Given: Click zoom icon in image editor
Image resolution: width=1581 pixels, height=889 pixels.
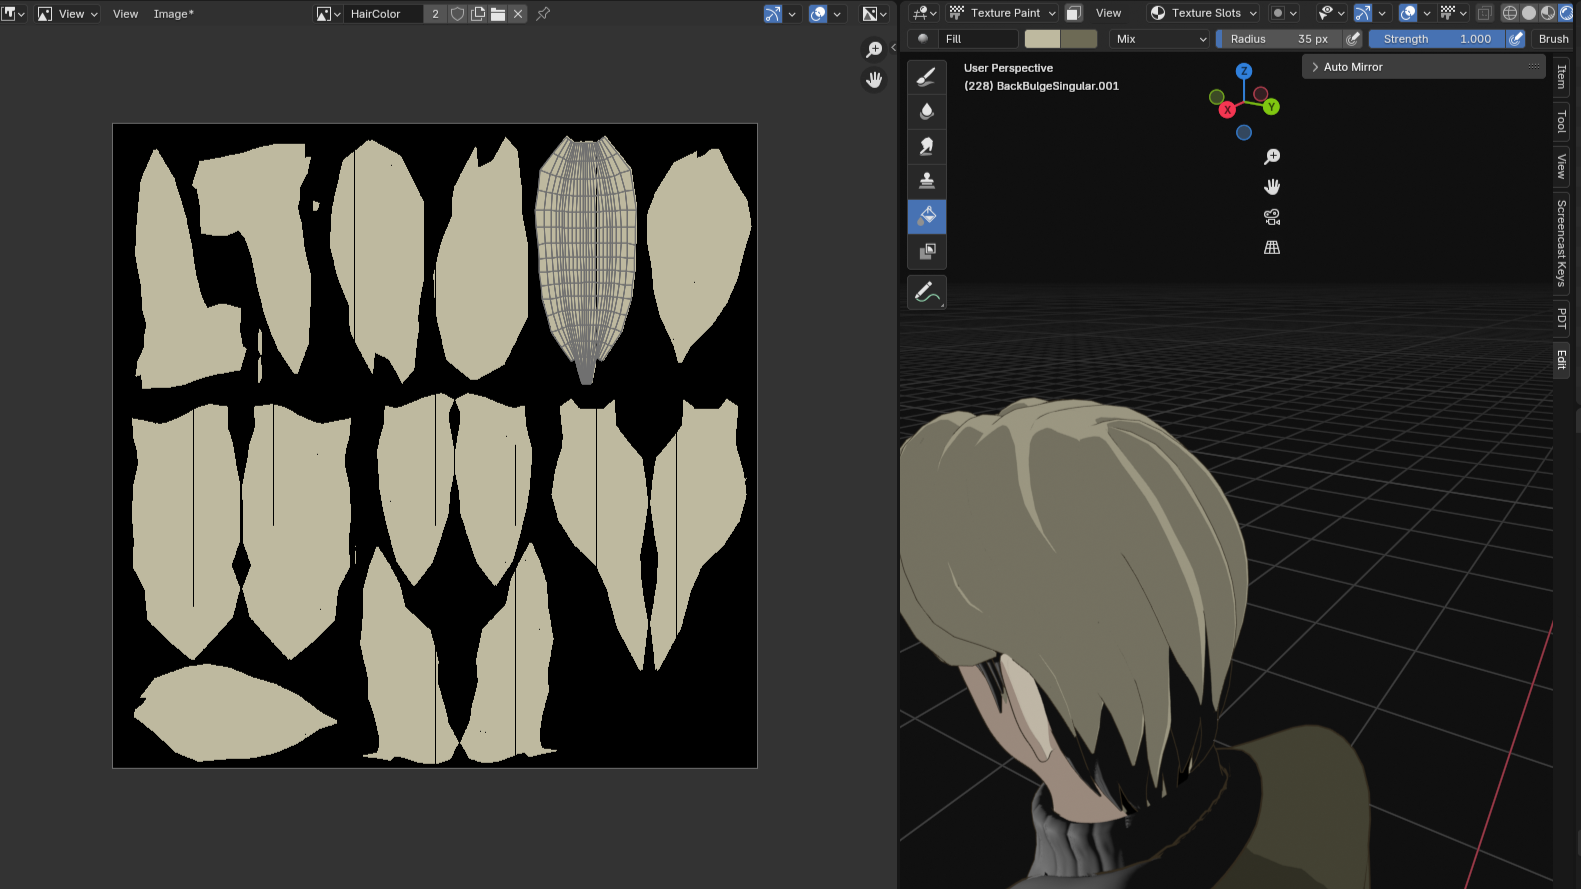Looking at the screenshot, I should click(x=875, y=49).
